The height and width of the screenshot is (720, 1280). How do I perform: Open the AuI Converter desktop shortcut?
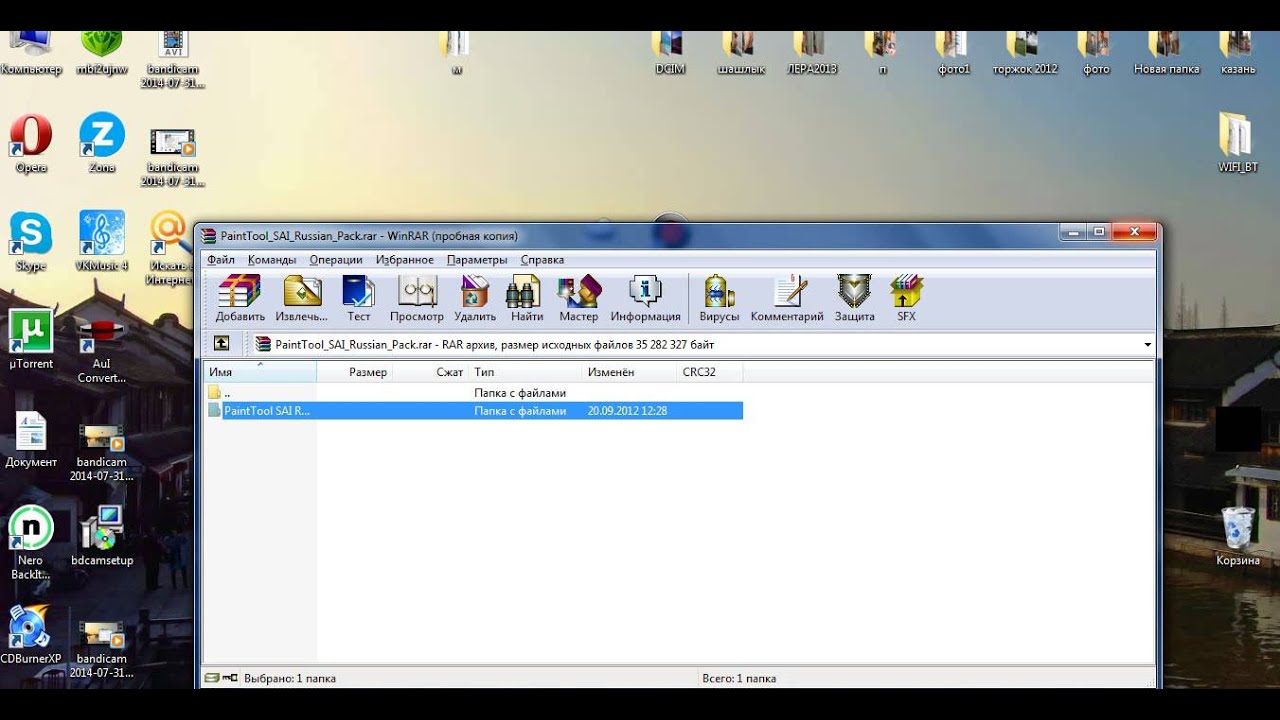[102, 348]
